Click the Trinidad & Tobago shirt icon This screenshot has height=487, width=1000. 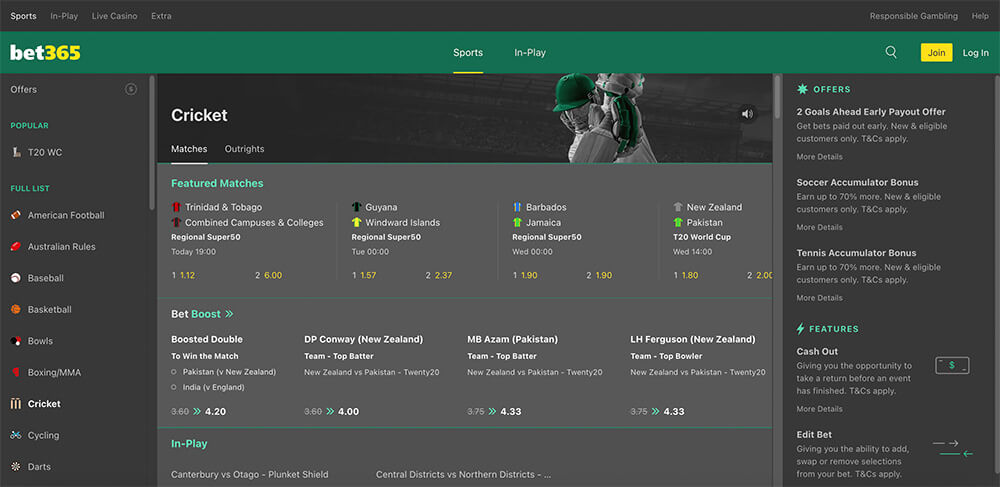coord(177,207)
